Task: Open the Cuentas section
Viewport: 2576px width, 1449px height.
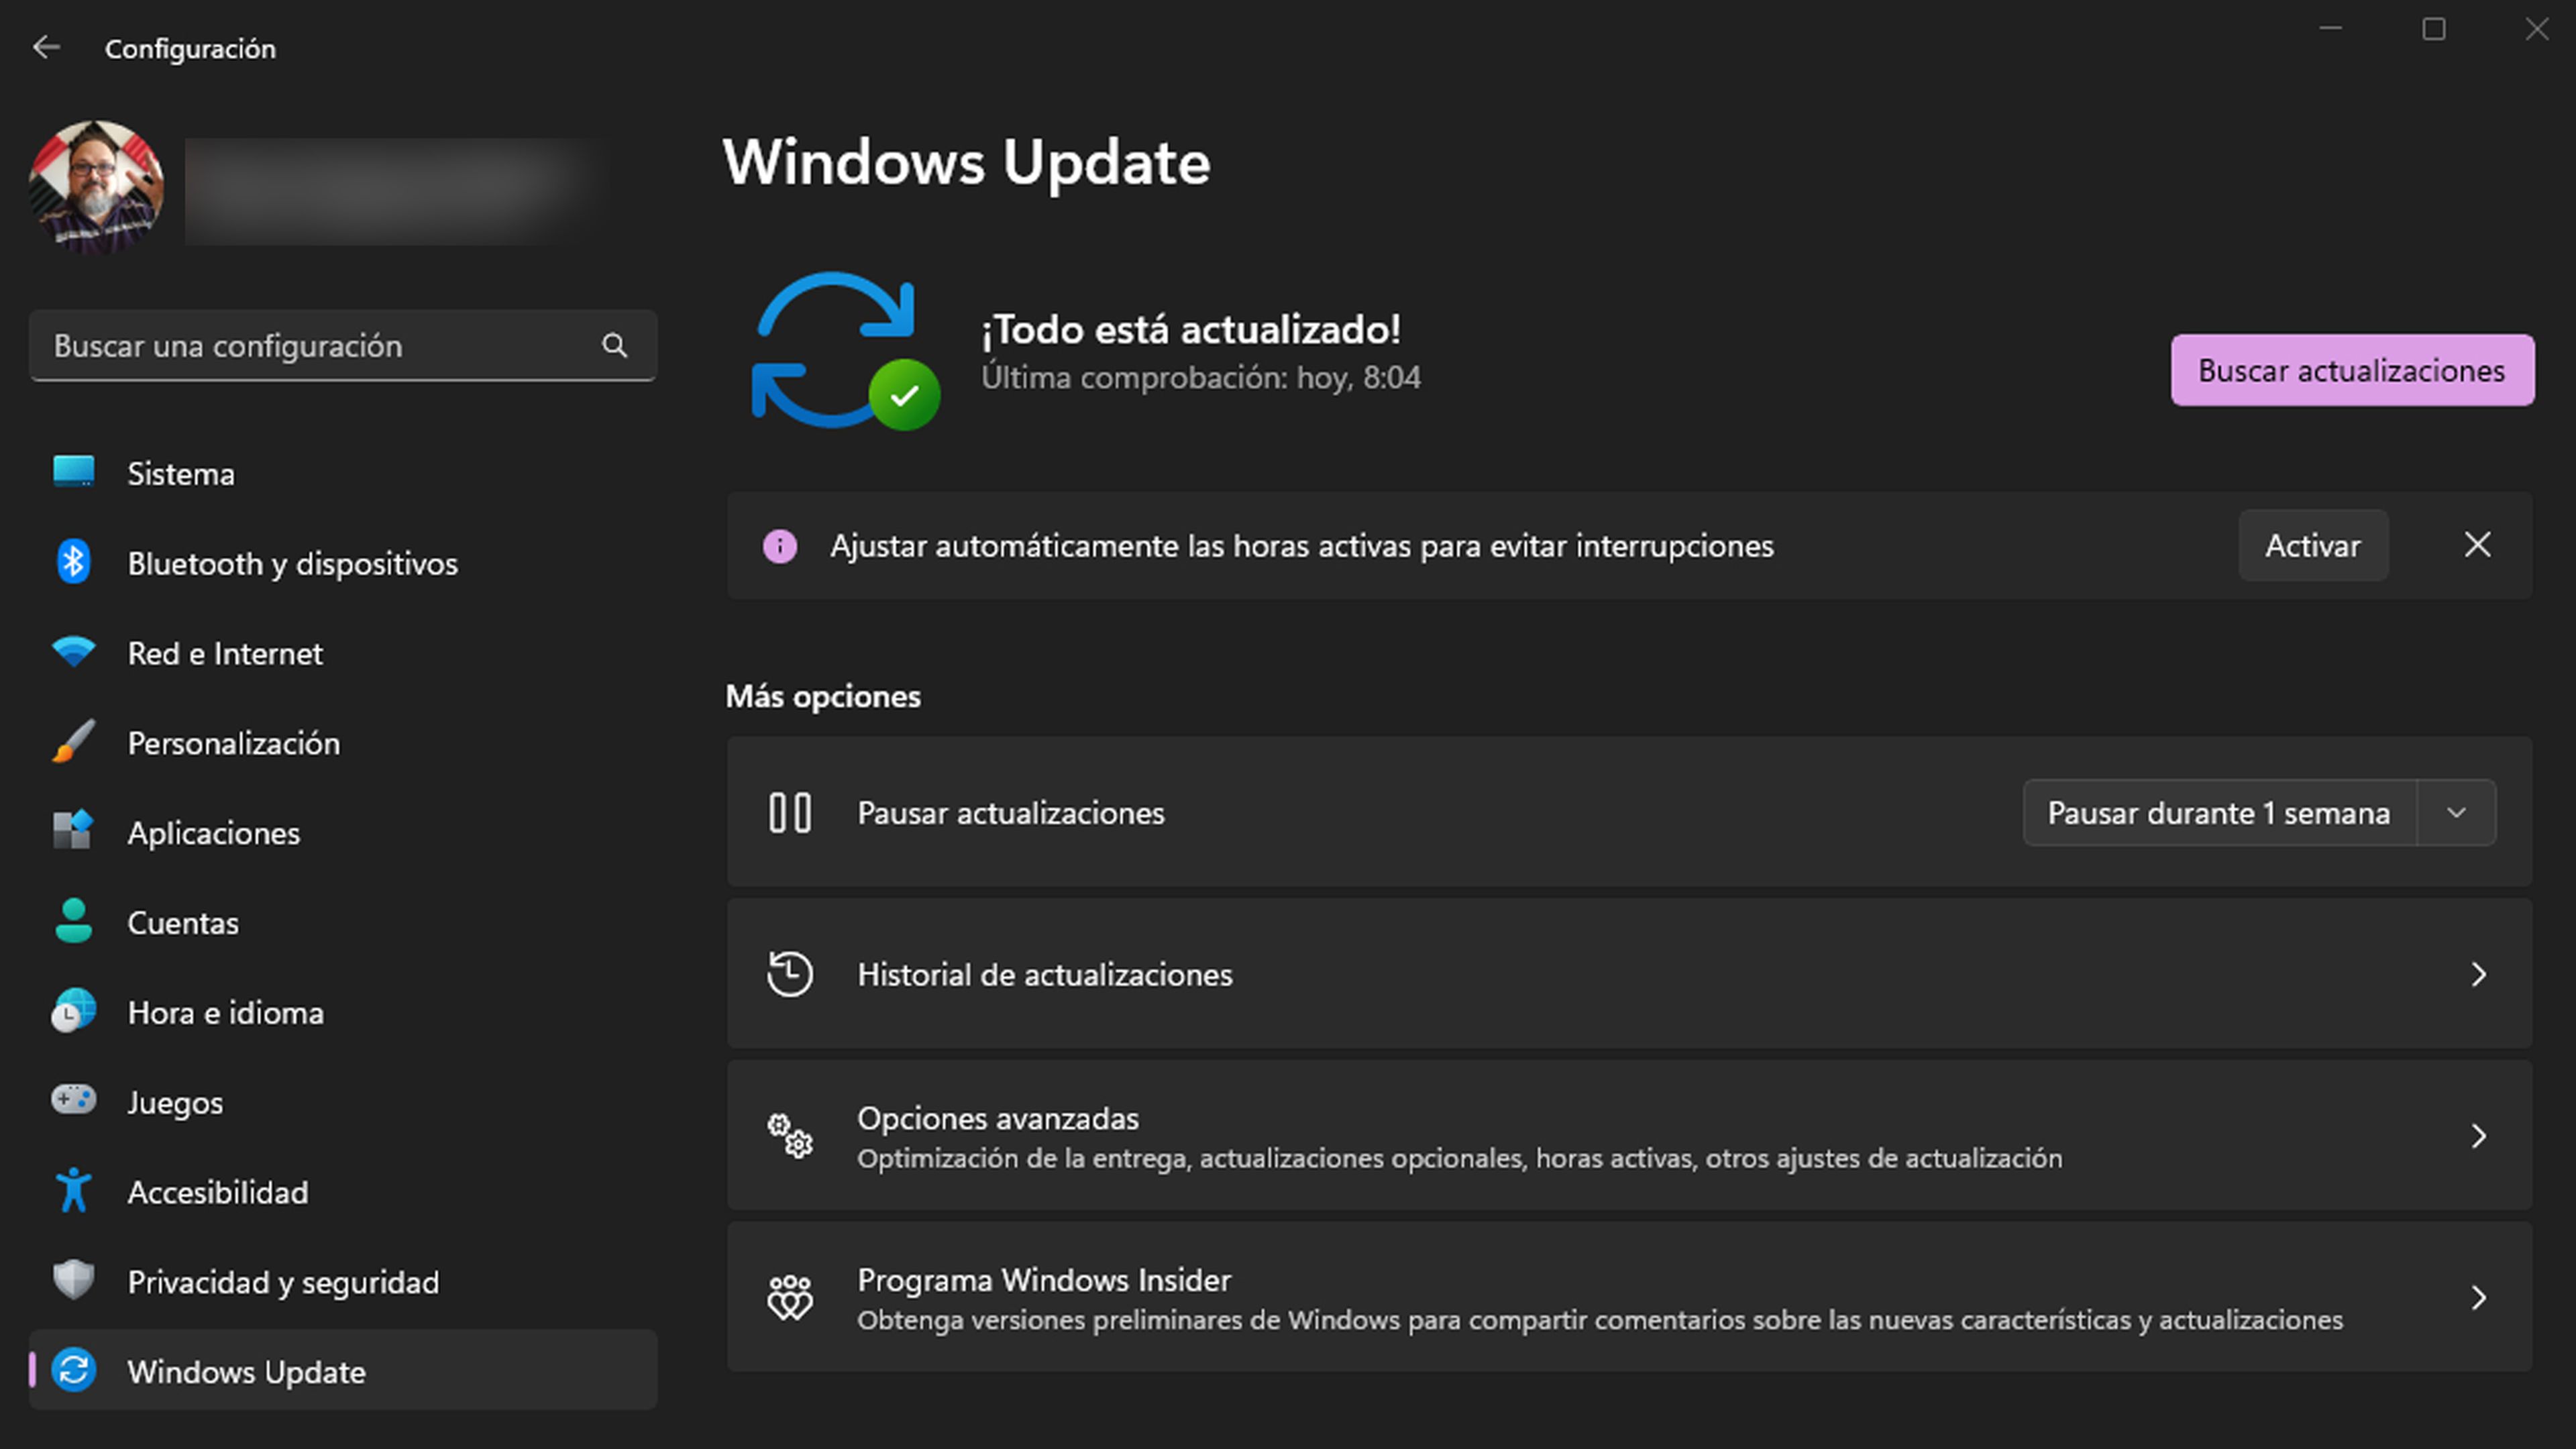Action: (343, 922)
